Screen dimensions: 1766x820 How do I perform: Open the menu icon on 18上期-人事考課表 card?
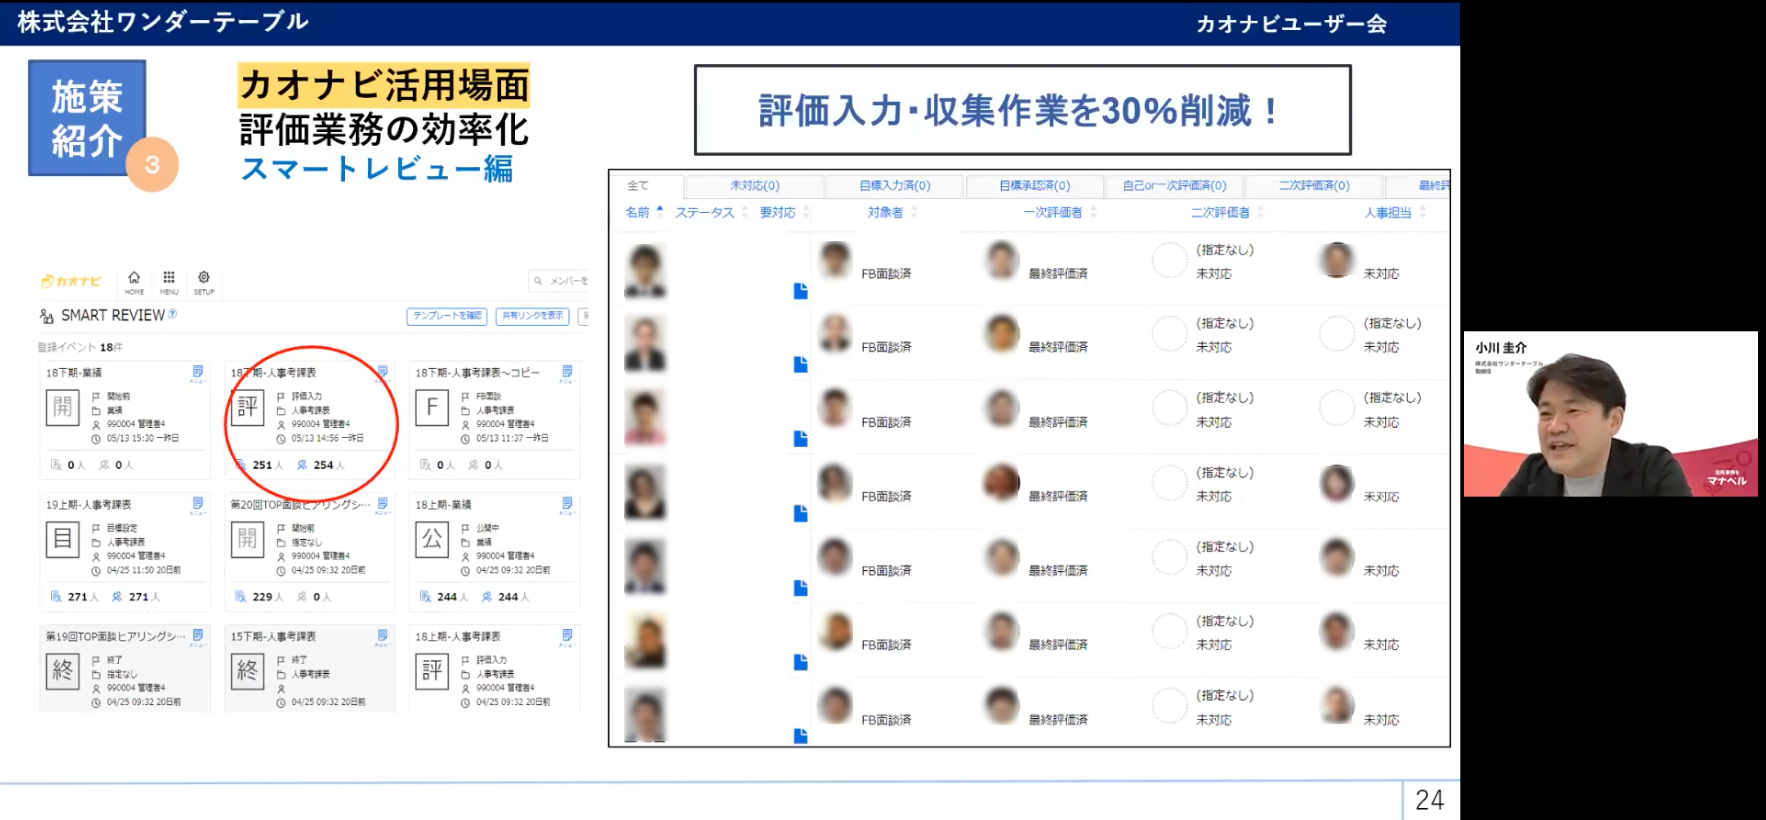(x=567, y=636)
